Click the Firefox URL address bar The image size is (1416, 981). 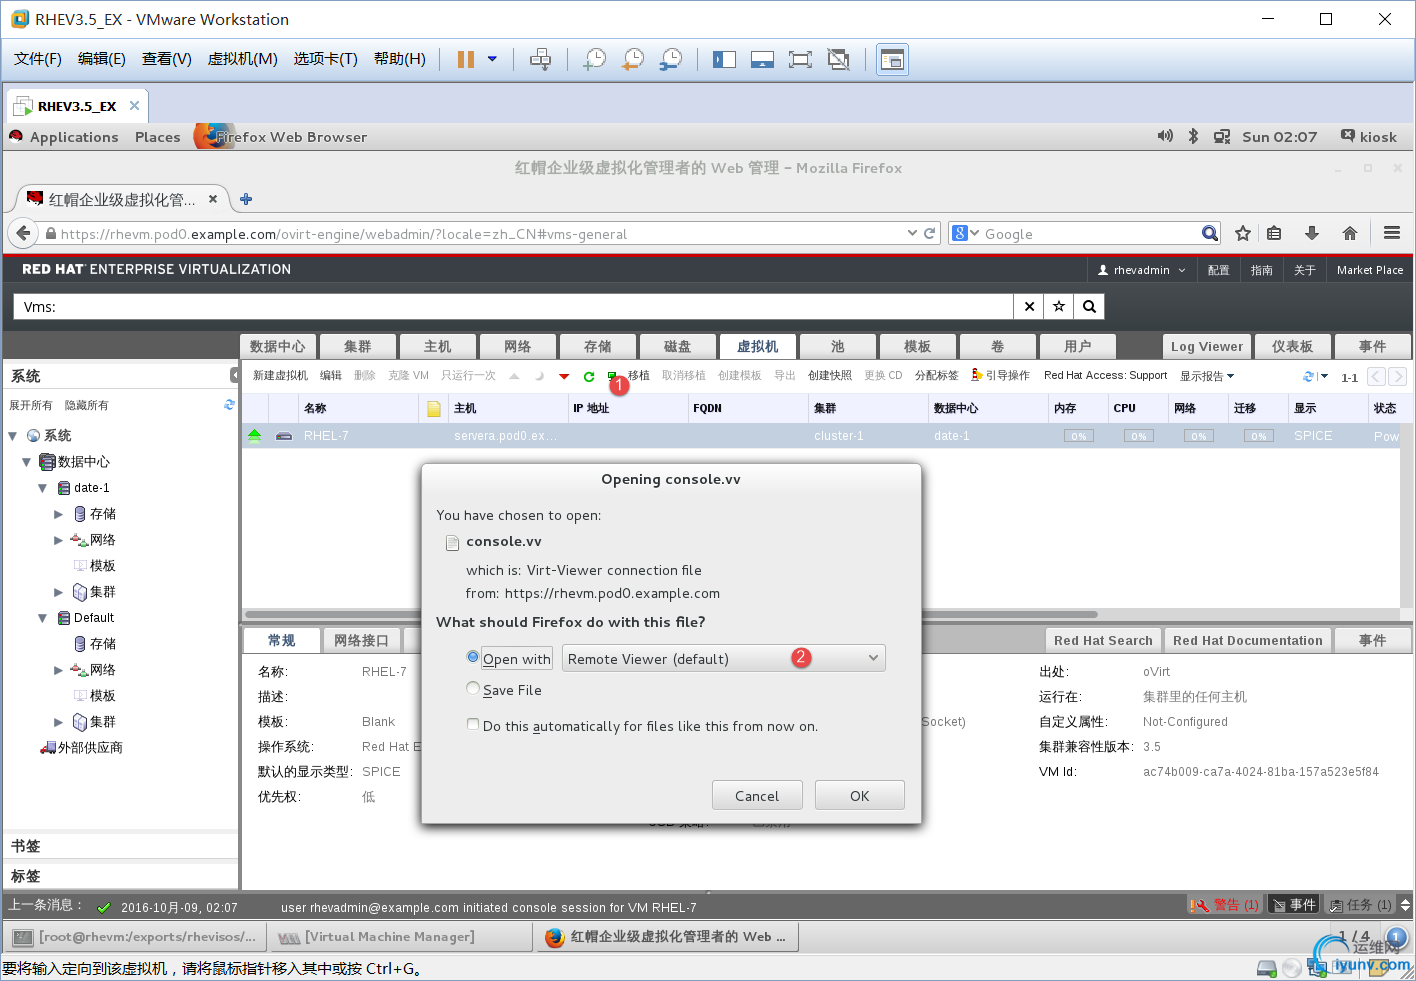480,234
